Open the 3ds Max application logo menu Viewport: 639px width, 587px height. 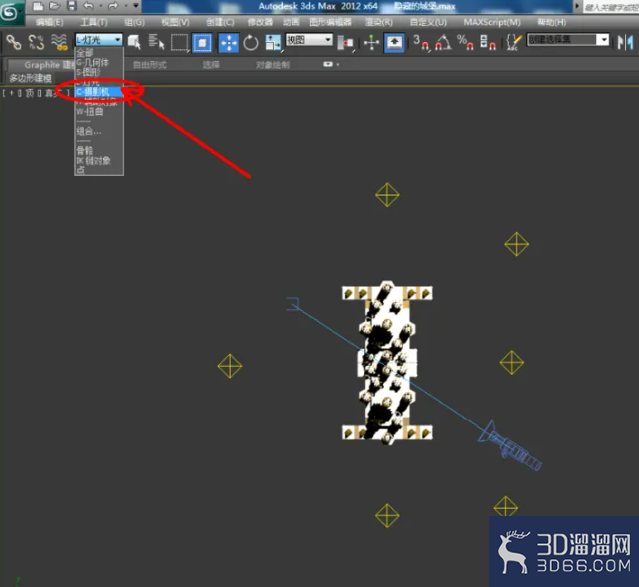[x=10, y=12]
